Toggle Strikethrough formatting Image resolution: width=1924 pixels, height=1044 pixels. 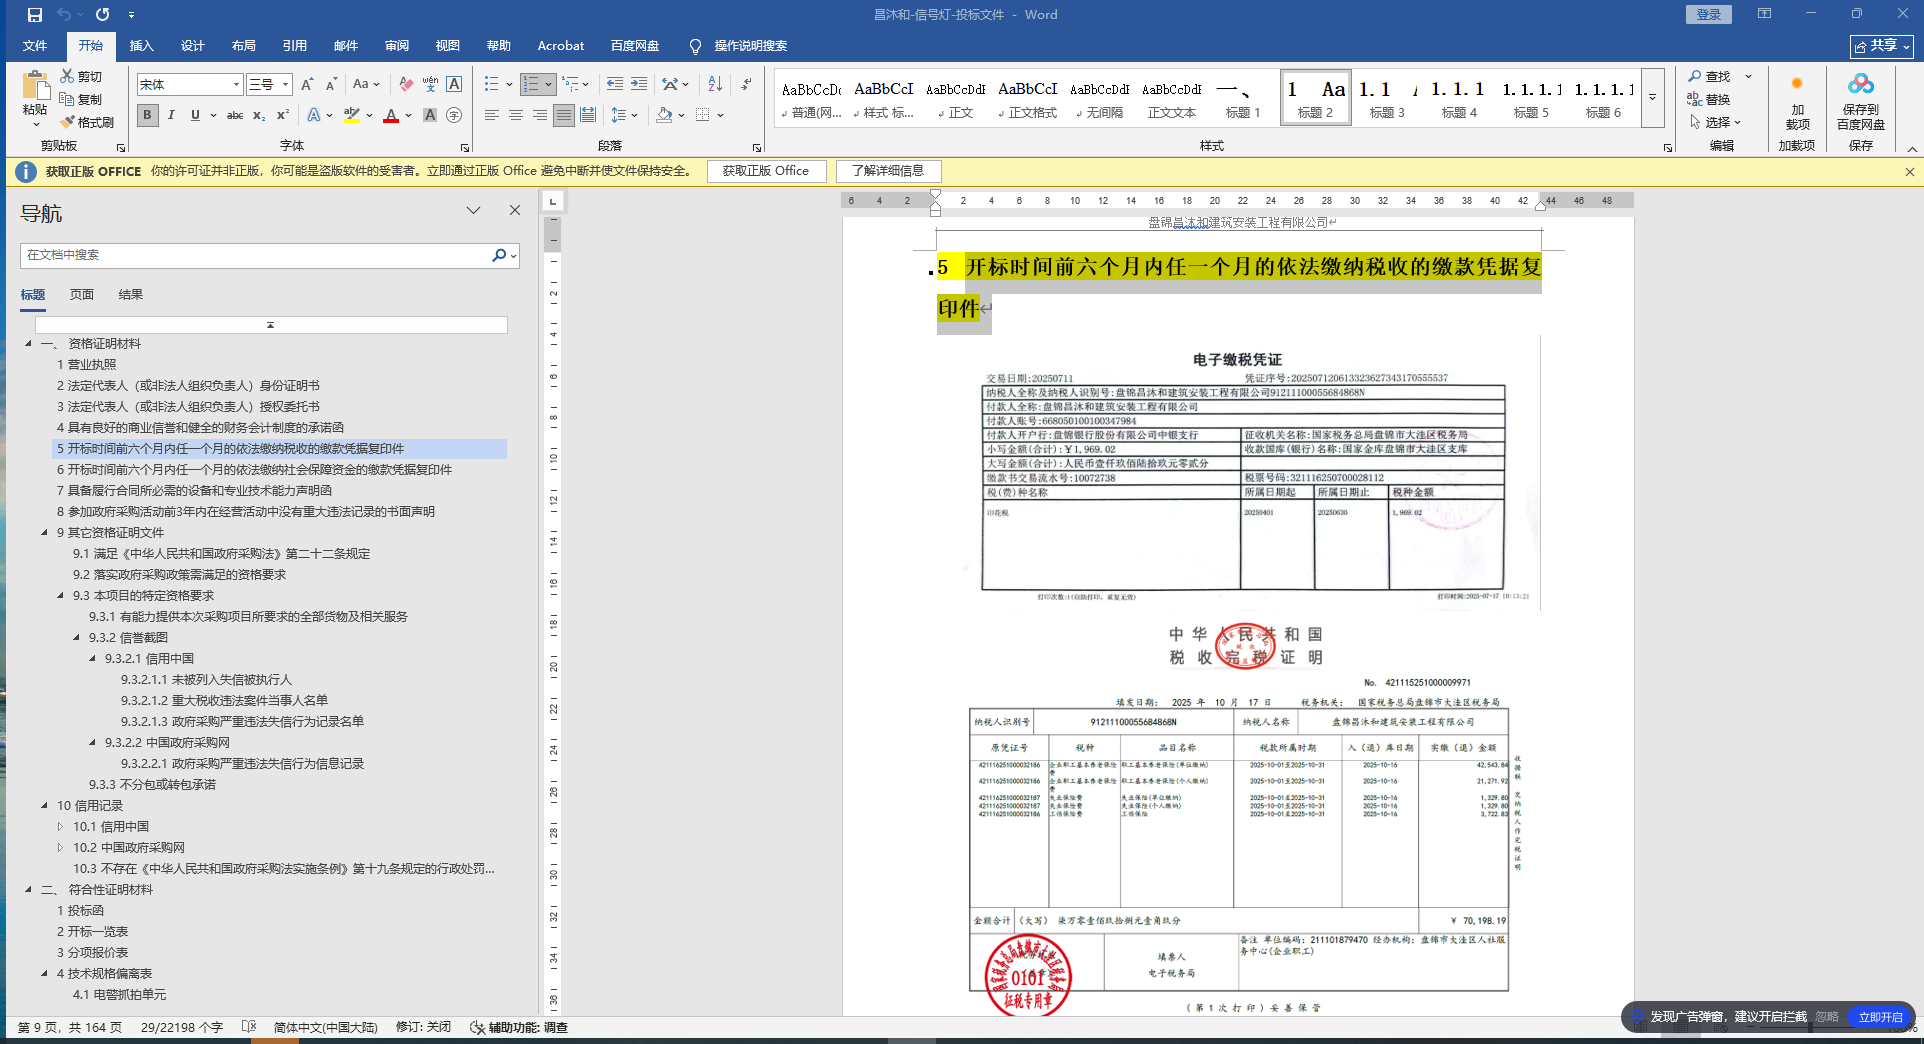click(x=235, y=115)
